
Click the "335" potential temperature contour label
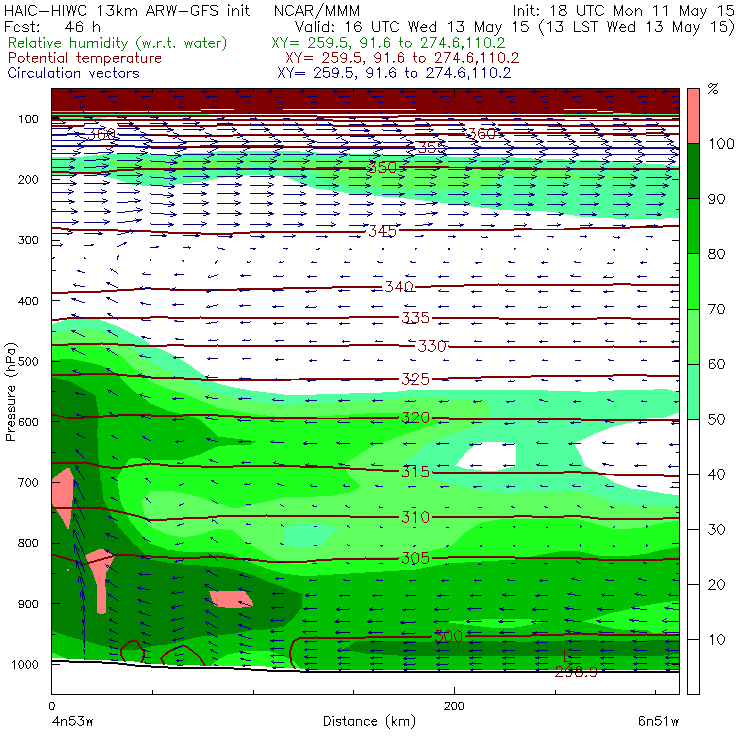point(416,318)
